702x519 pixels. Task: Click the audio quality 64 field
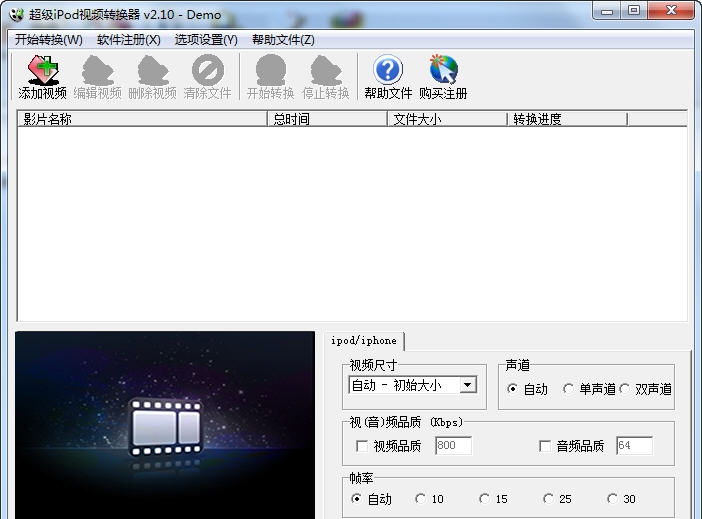(x=634, y=446)
